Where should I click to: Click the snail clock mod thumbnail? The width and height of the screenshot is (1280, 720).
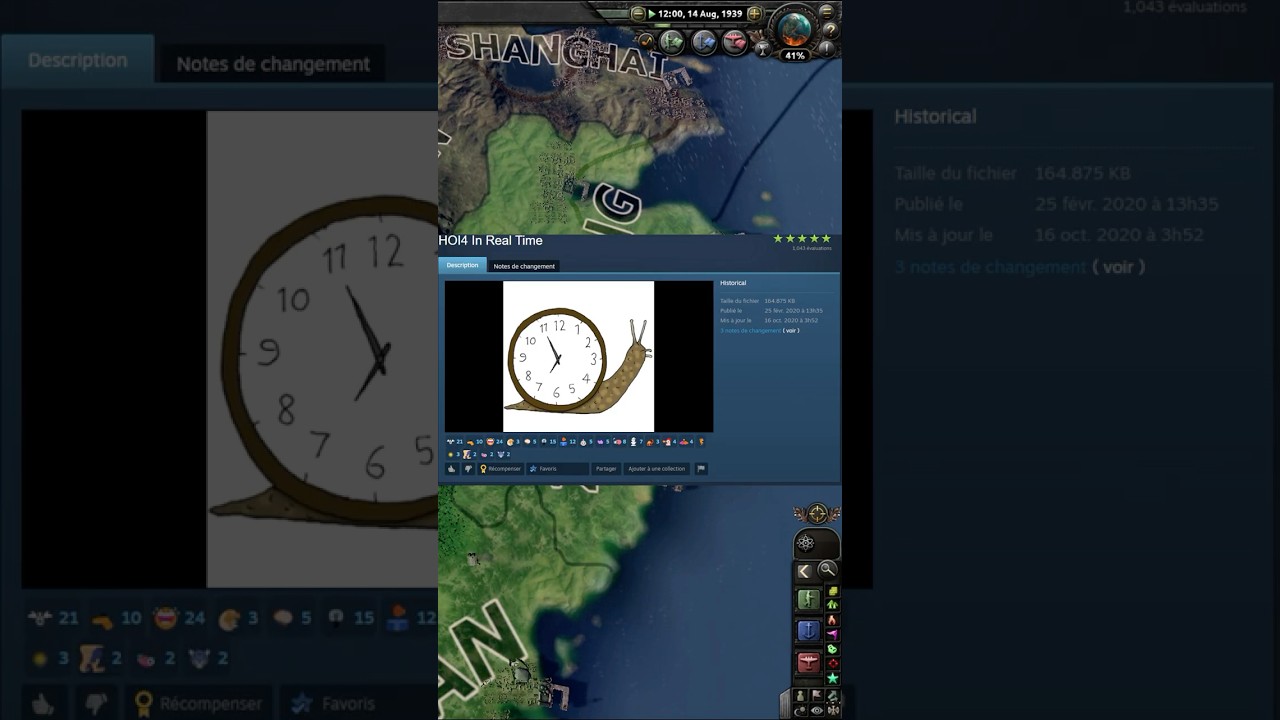tap(579, 356)
